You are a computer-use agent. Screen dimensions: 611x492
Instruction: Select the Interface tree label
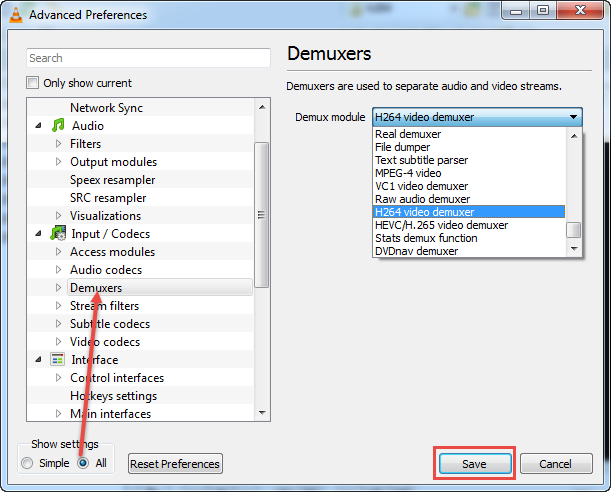[95, 360]
